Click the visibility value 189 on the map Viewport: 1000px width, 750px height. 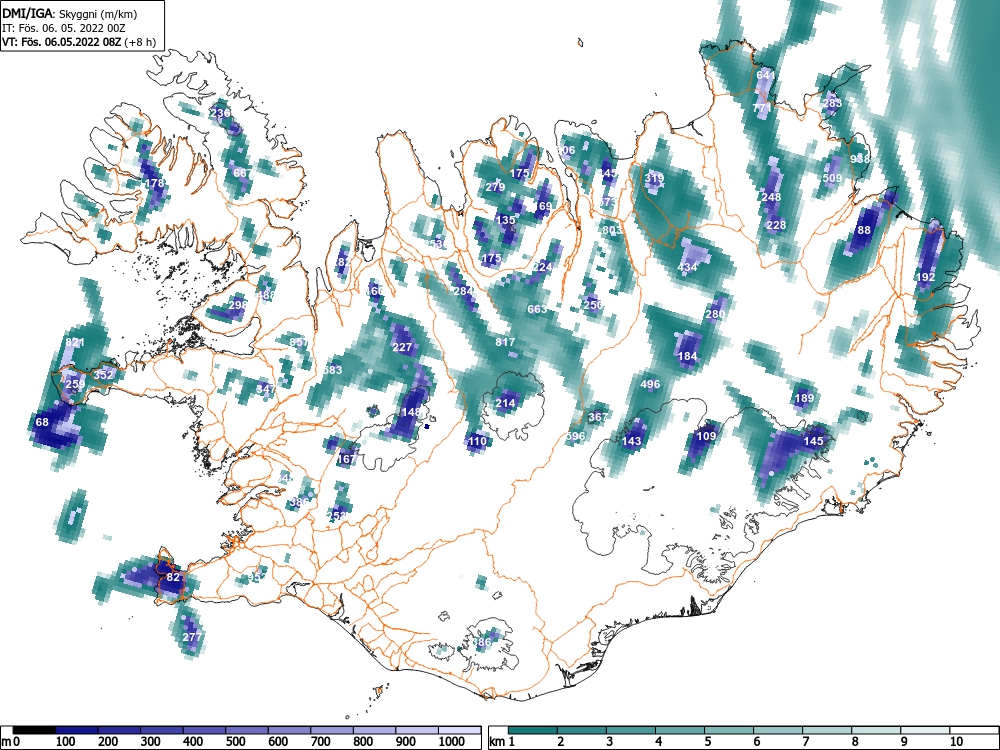click(804, 399)
